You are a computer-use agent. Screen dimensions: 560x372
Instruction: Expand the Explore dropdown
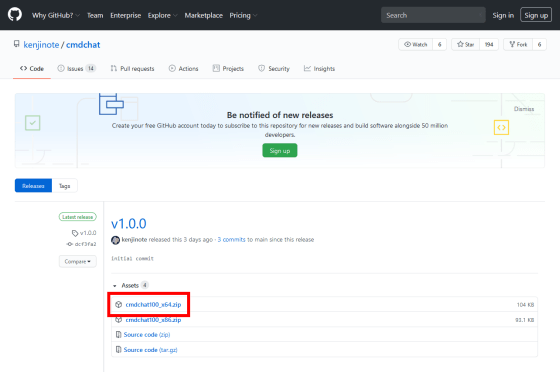[162, 15]
